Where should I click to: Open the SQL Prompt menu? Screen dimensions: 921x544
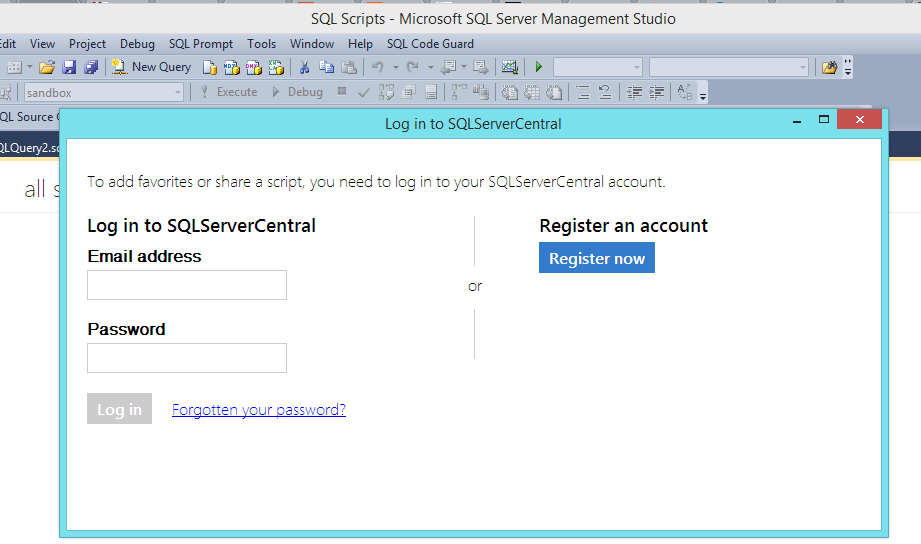coord(200,44)
